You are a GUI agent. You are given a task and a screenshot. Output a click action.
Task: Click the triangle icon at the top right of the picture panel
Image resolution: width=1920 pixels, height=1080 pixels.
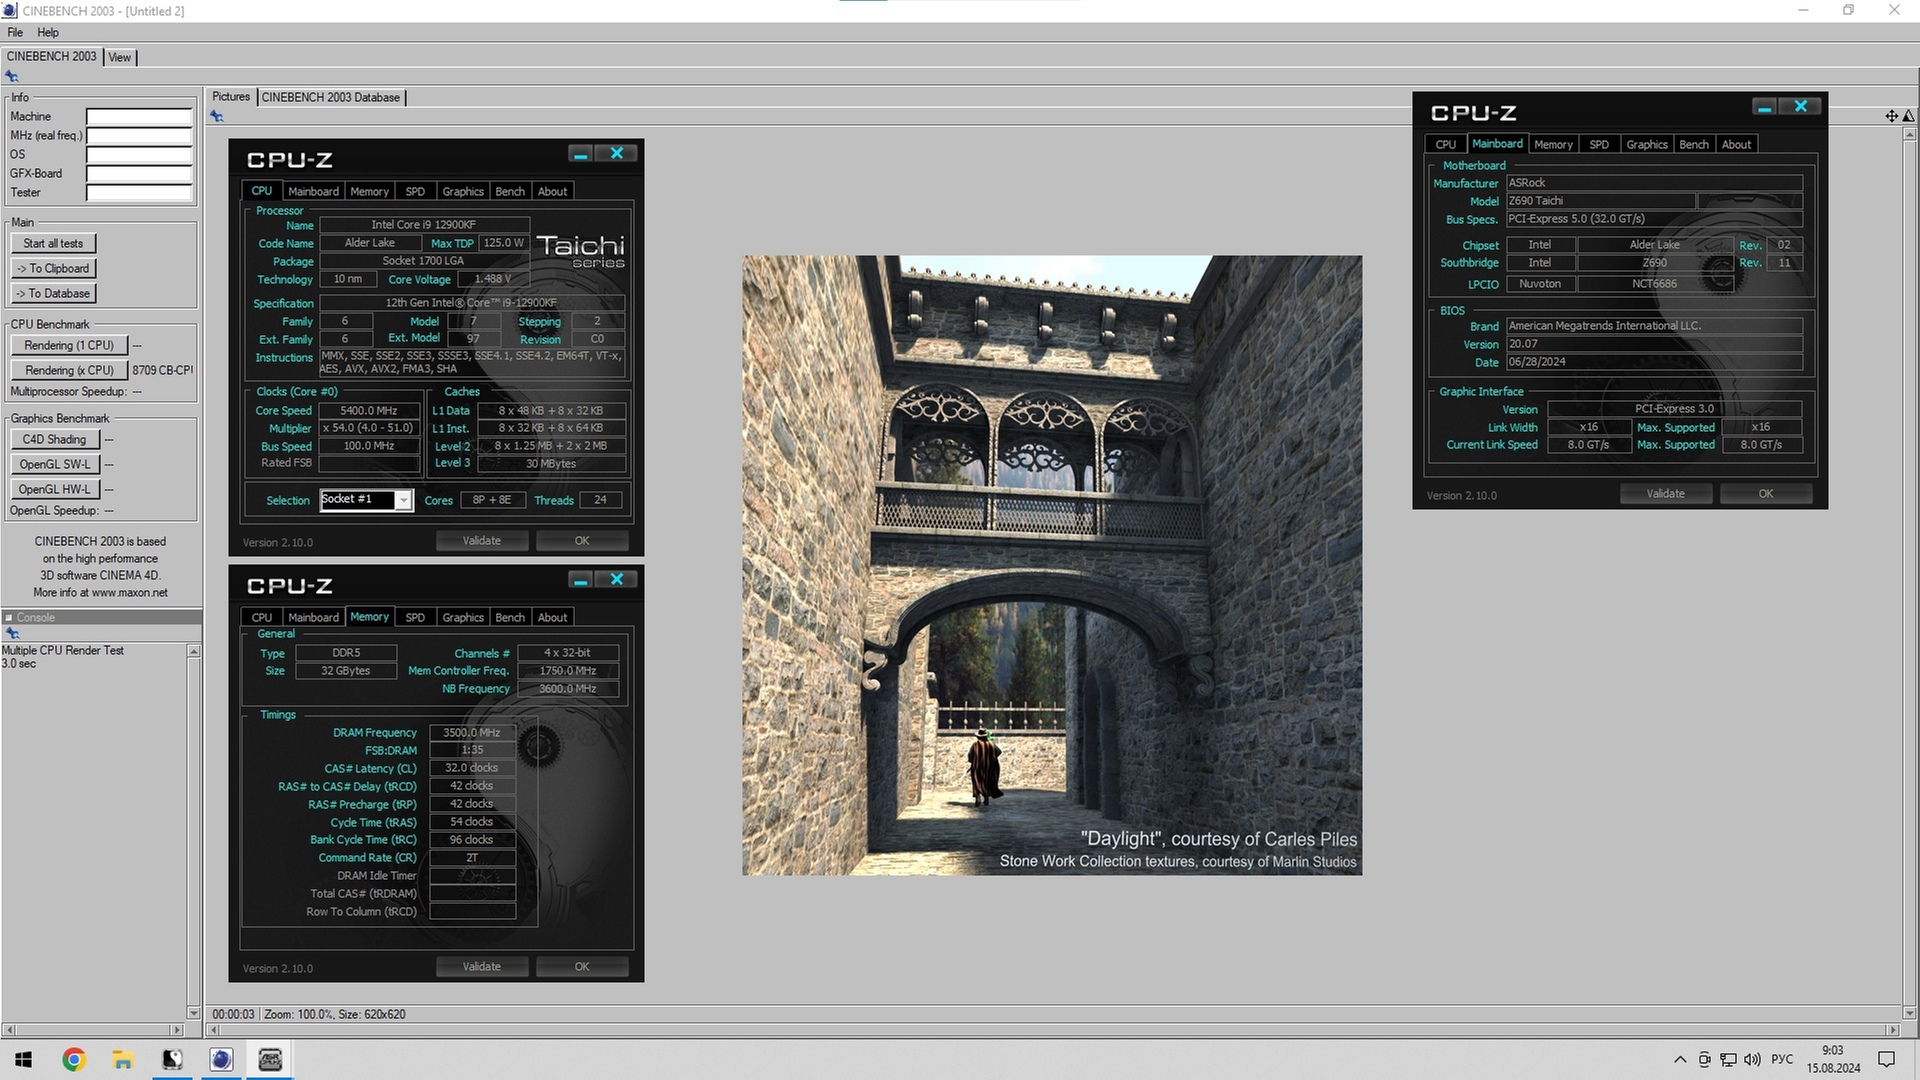coord(1908,116)
